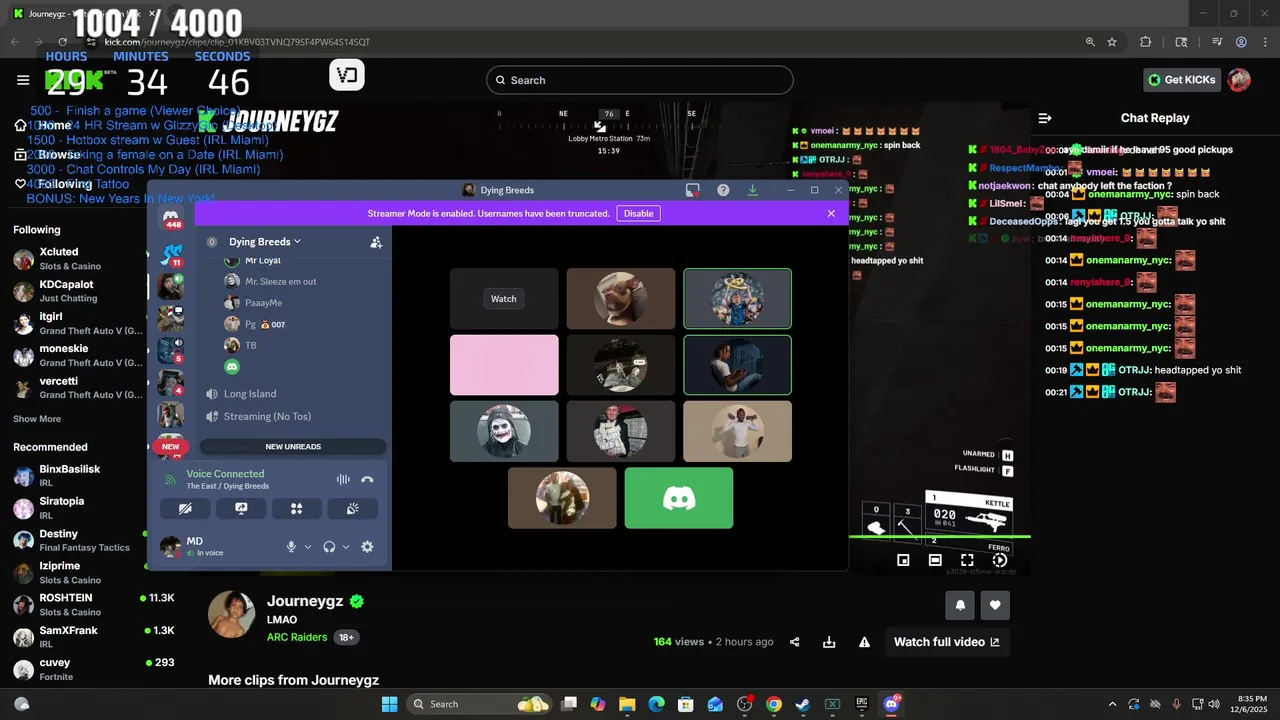Select the joker mask participant tile
1280x720 pixels.
504,431
